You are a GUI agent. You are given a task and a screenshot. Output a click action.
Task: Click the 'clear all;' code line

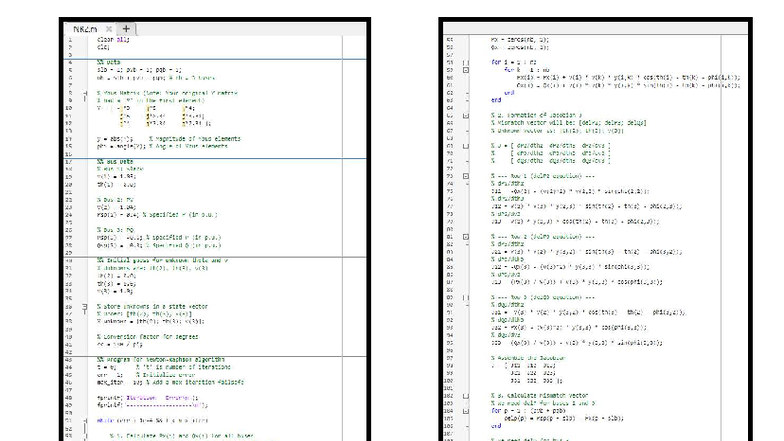click(x=113, y=40)
